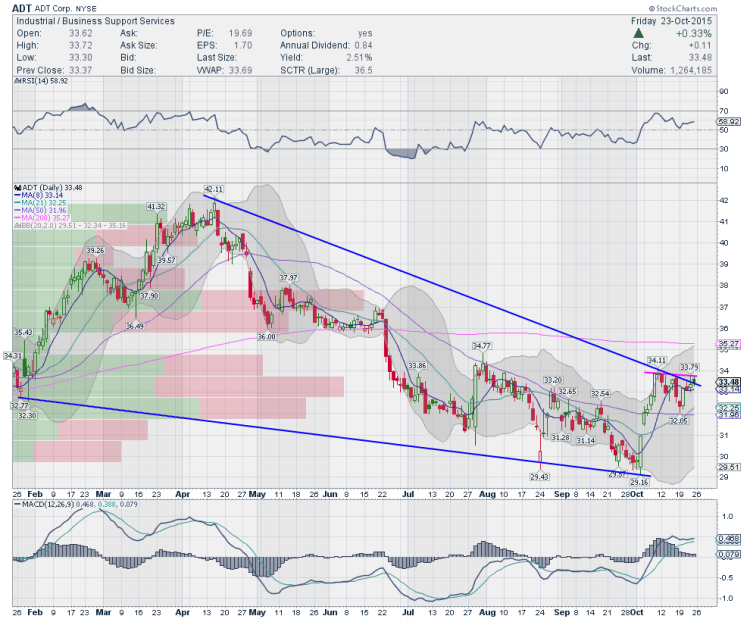
Task: Click the 29.16 lowest price label
Action: (x=639, y=482)
